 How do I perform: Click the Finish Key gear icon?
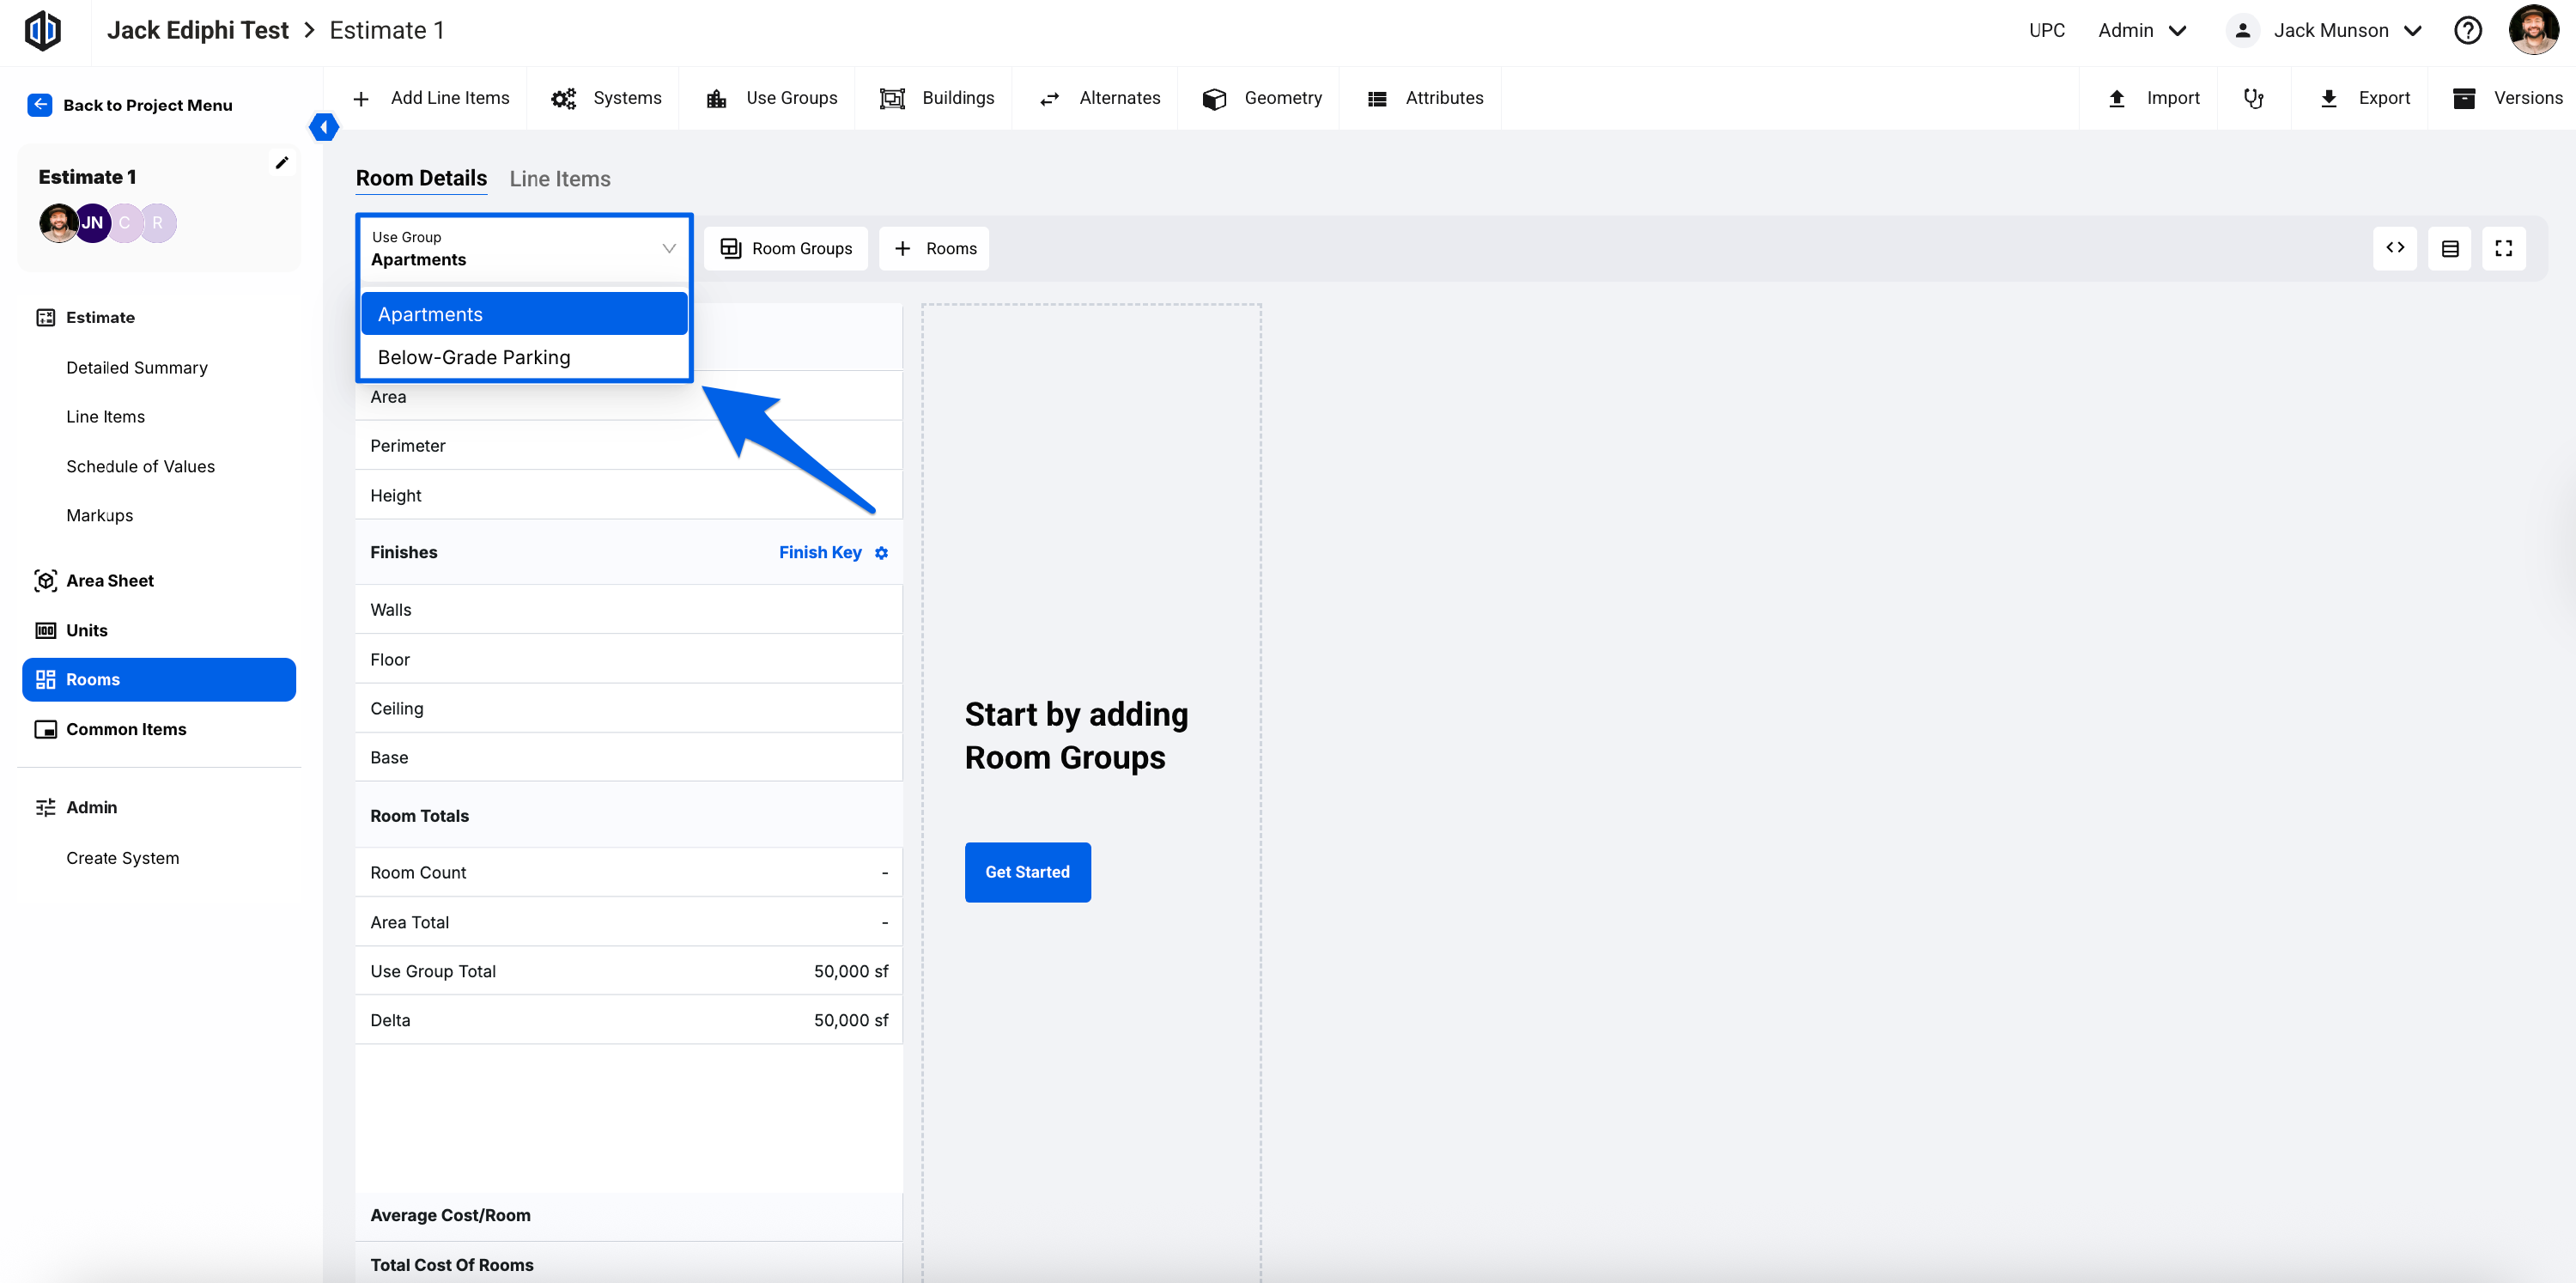point(881,553)
